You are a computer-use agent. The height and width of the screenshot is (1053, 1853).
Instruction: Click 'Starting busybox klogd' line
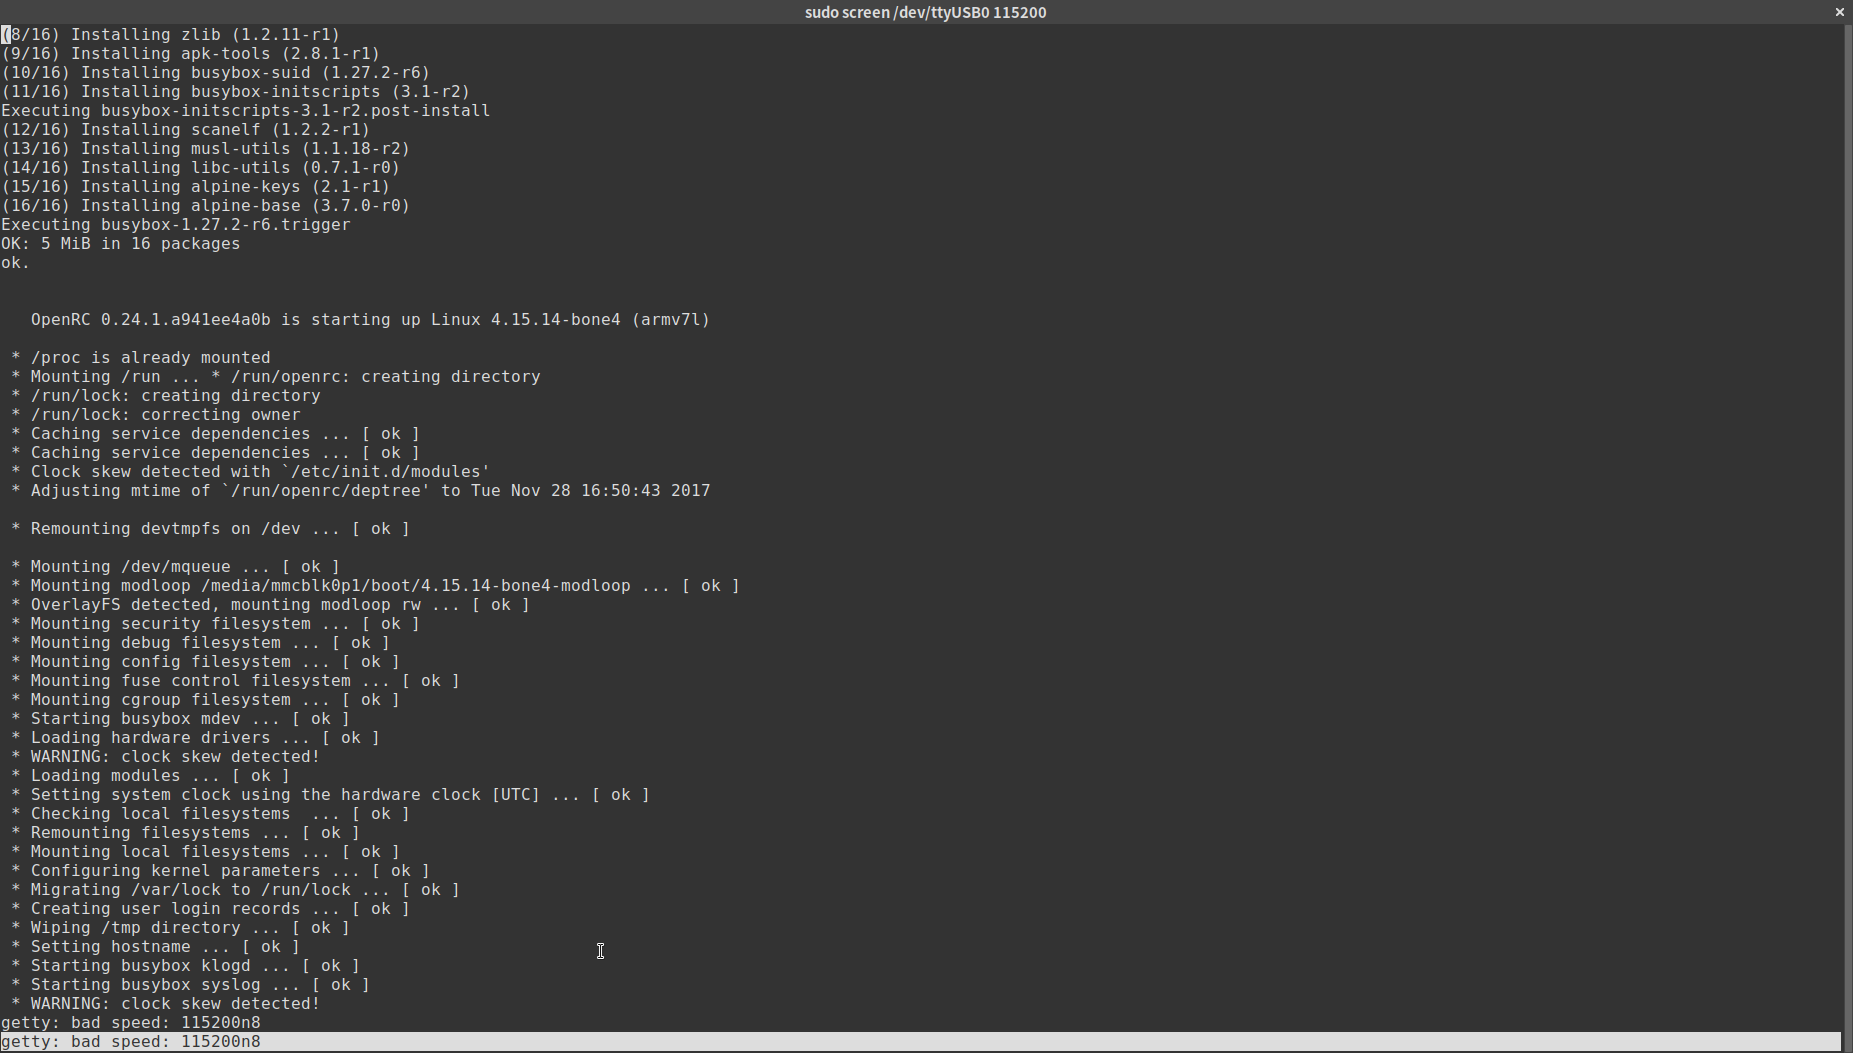186,965
